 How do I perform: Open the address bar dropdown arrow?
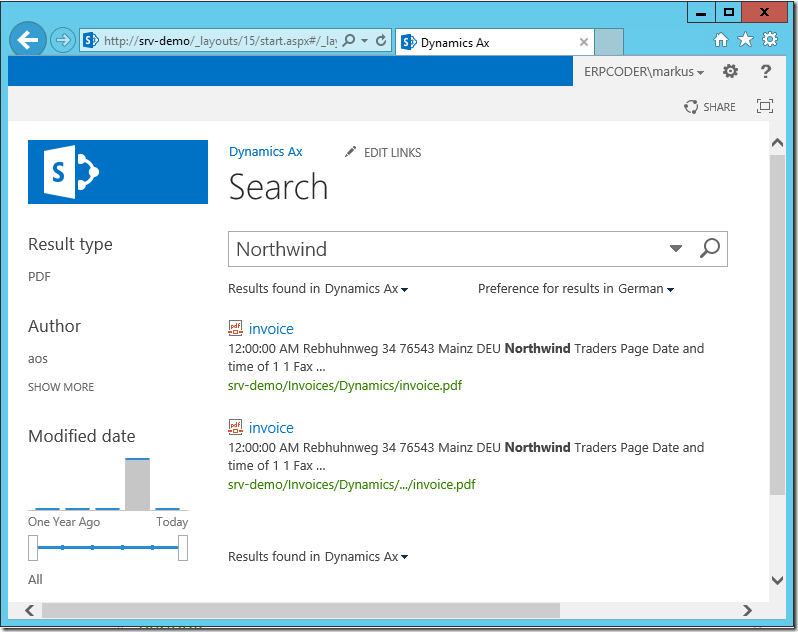pyautogui.click(x=364, y=40)
